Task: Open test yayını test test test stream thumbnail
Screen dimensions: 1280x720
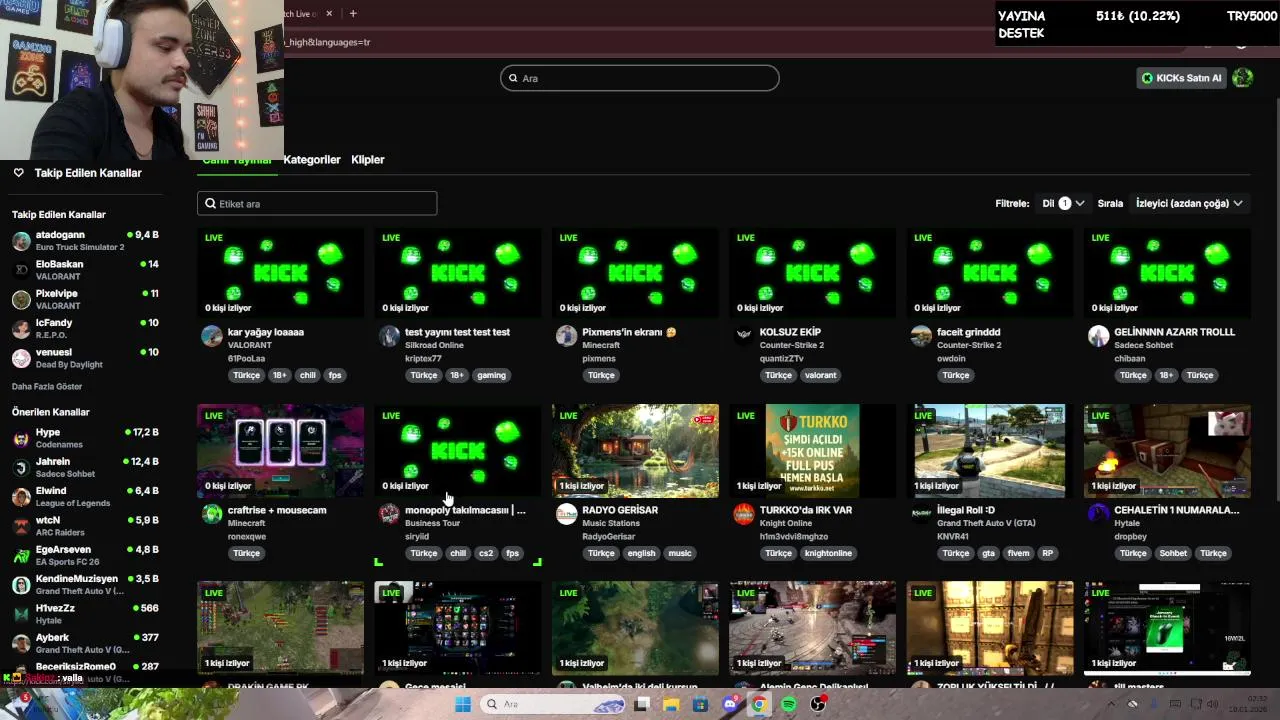Action: [458, 273]
